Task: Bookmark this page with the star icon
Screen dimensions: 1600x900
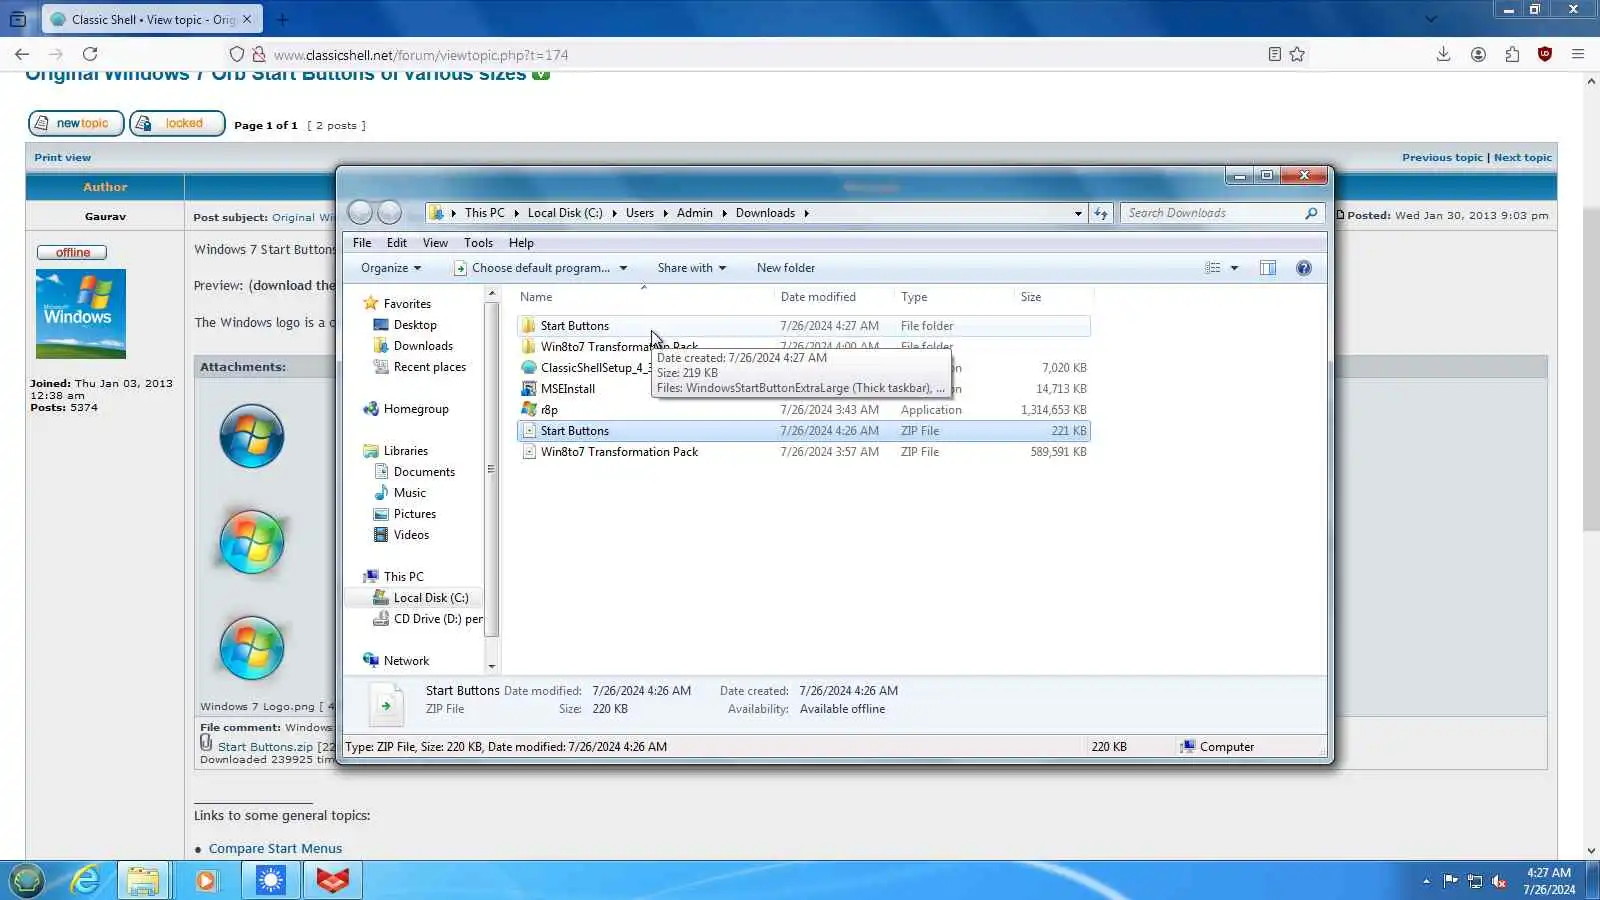Action: click(1297, 54)
